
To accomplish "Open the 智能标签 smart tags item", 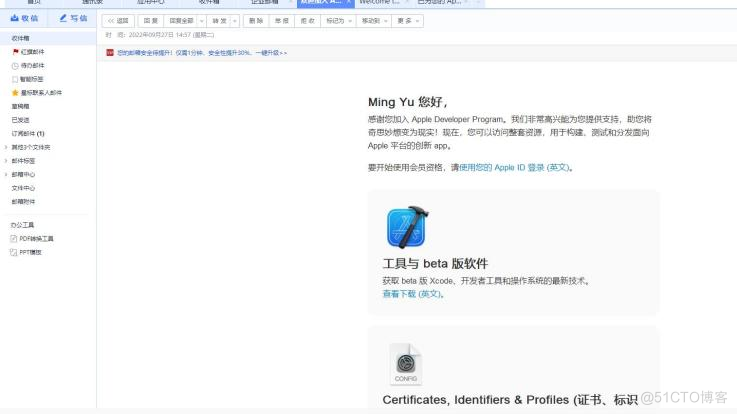I will [x=31, y=79].
